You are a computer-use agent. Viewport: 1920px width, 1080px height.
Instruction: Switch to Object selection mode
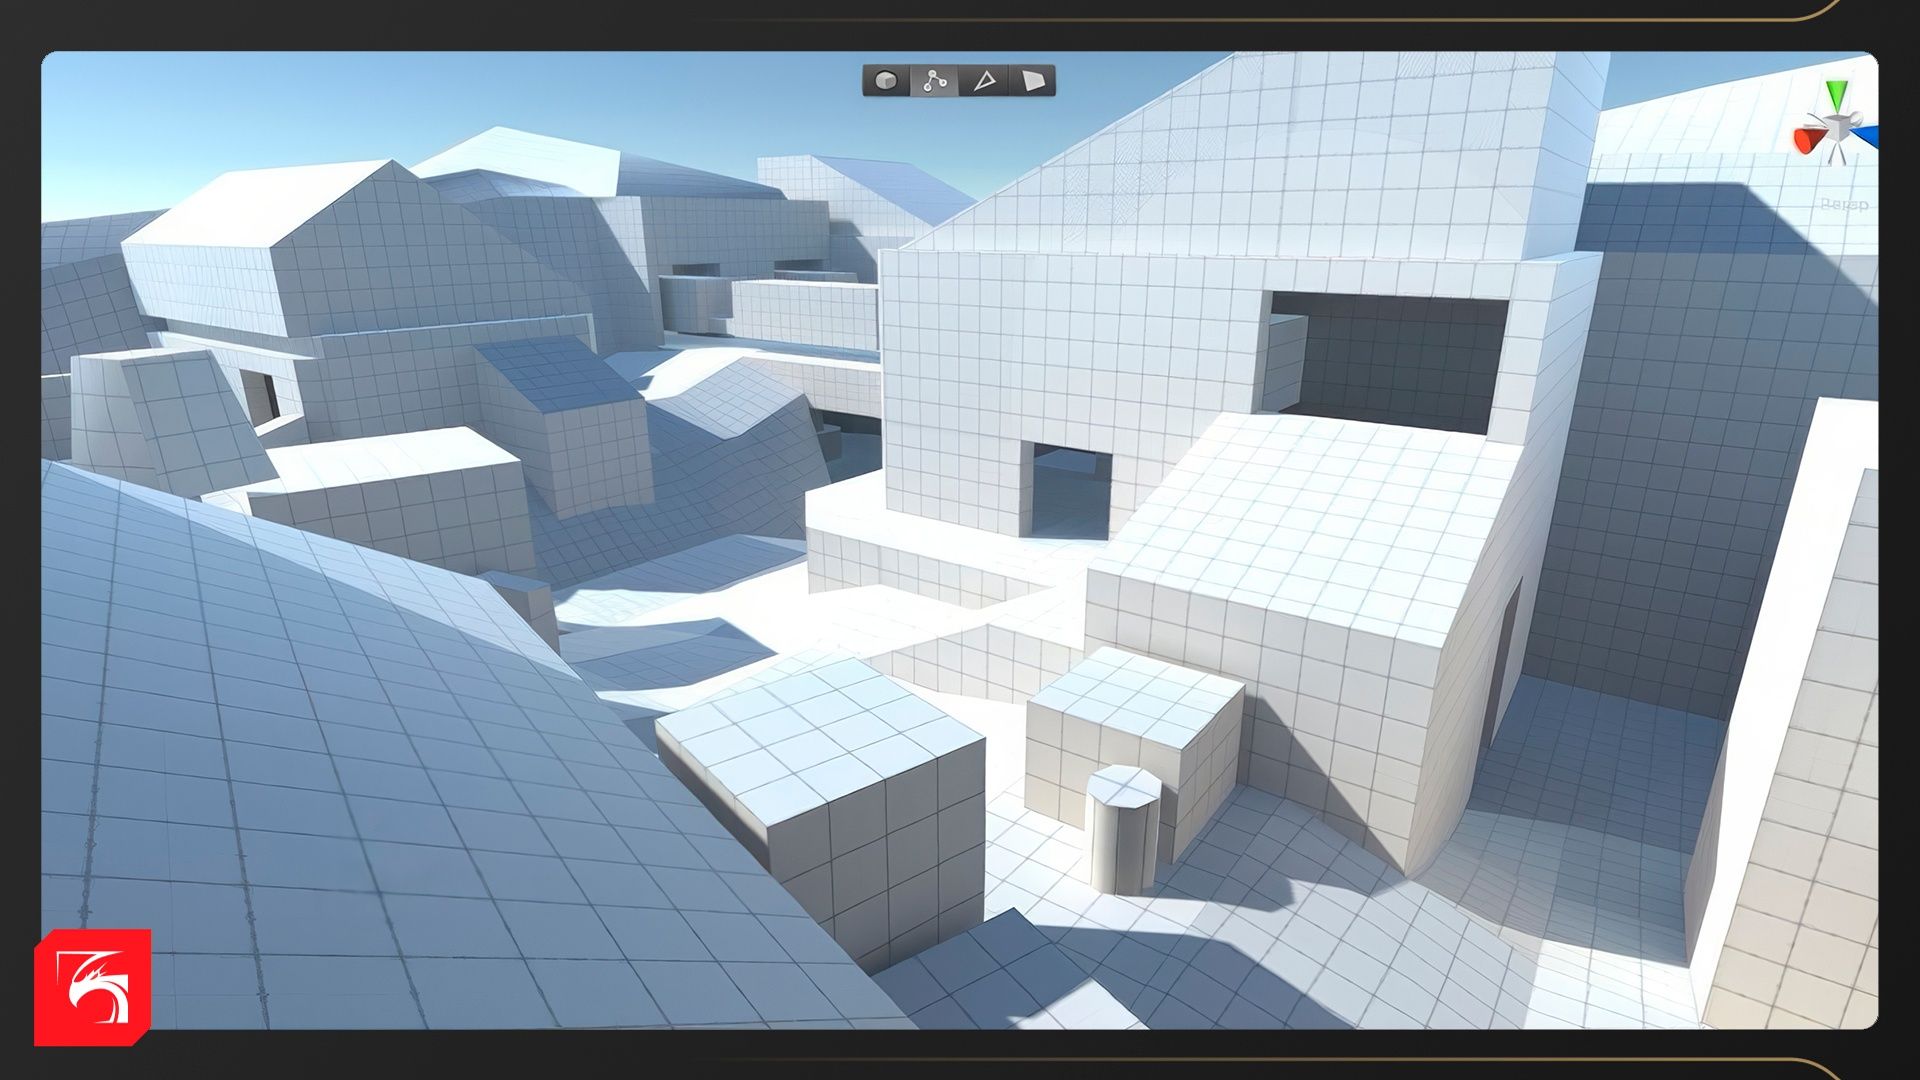point(886,81)
